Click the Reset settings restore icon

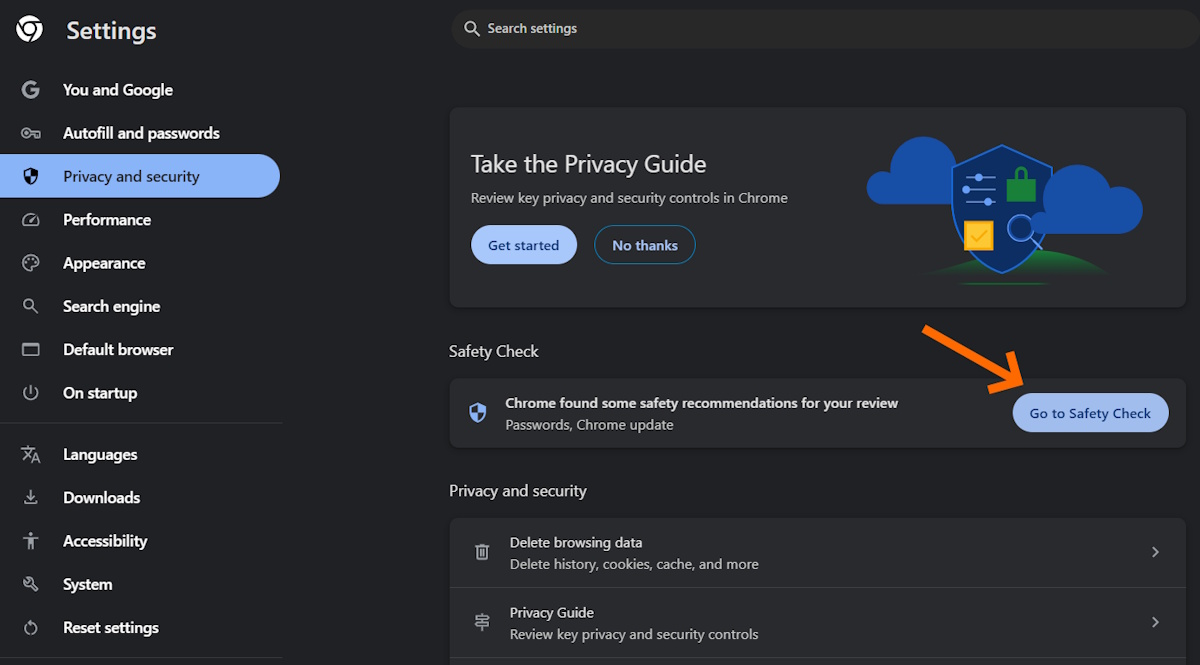click(x=31, y=628)
